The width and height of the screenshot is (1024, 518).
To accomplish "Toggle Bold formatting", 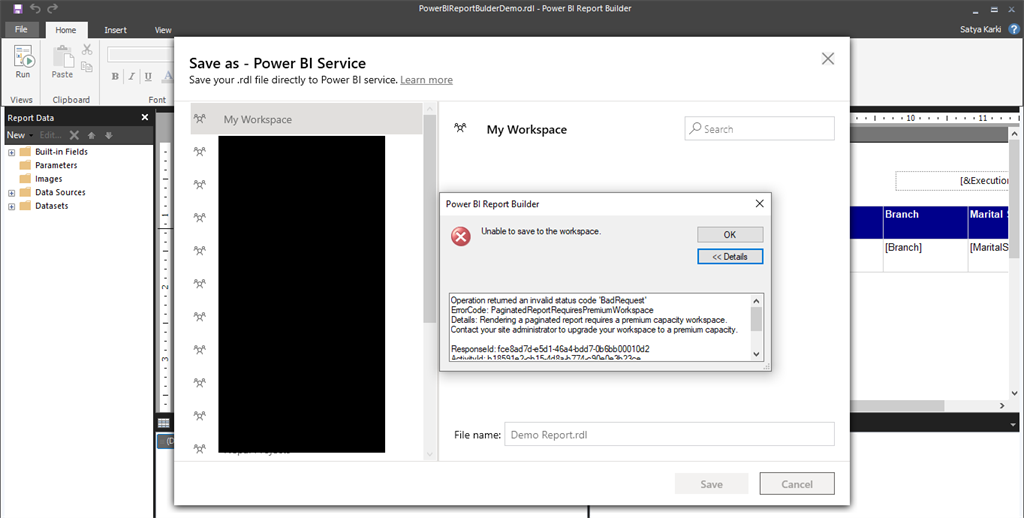I will point(115,76).
